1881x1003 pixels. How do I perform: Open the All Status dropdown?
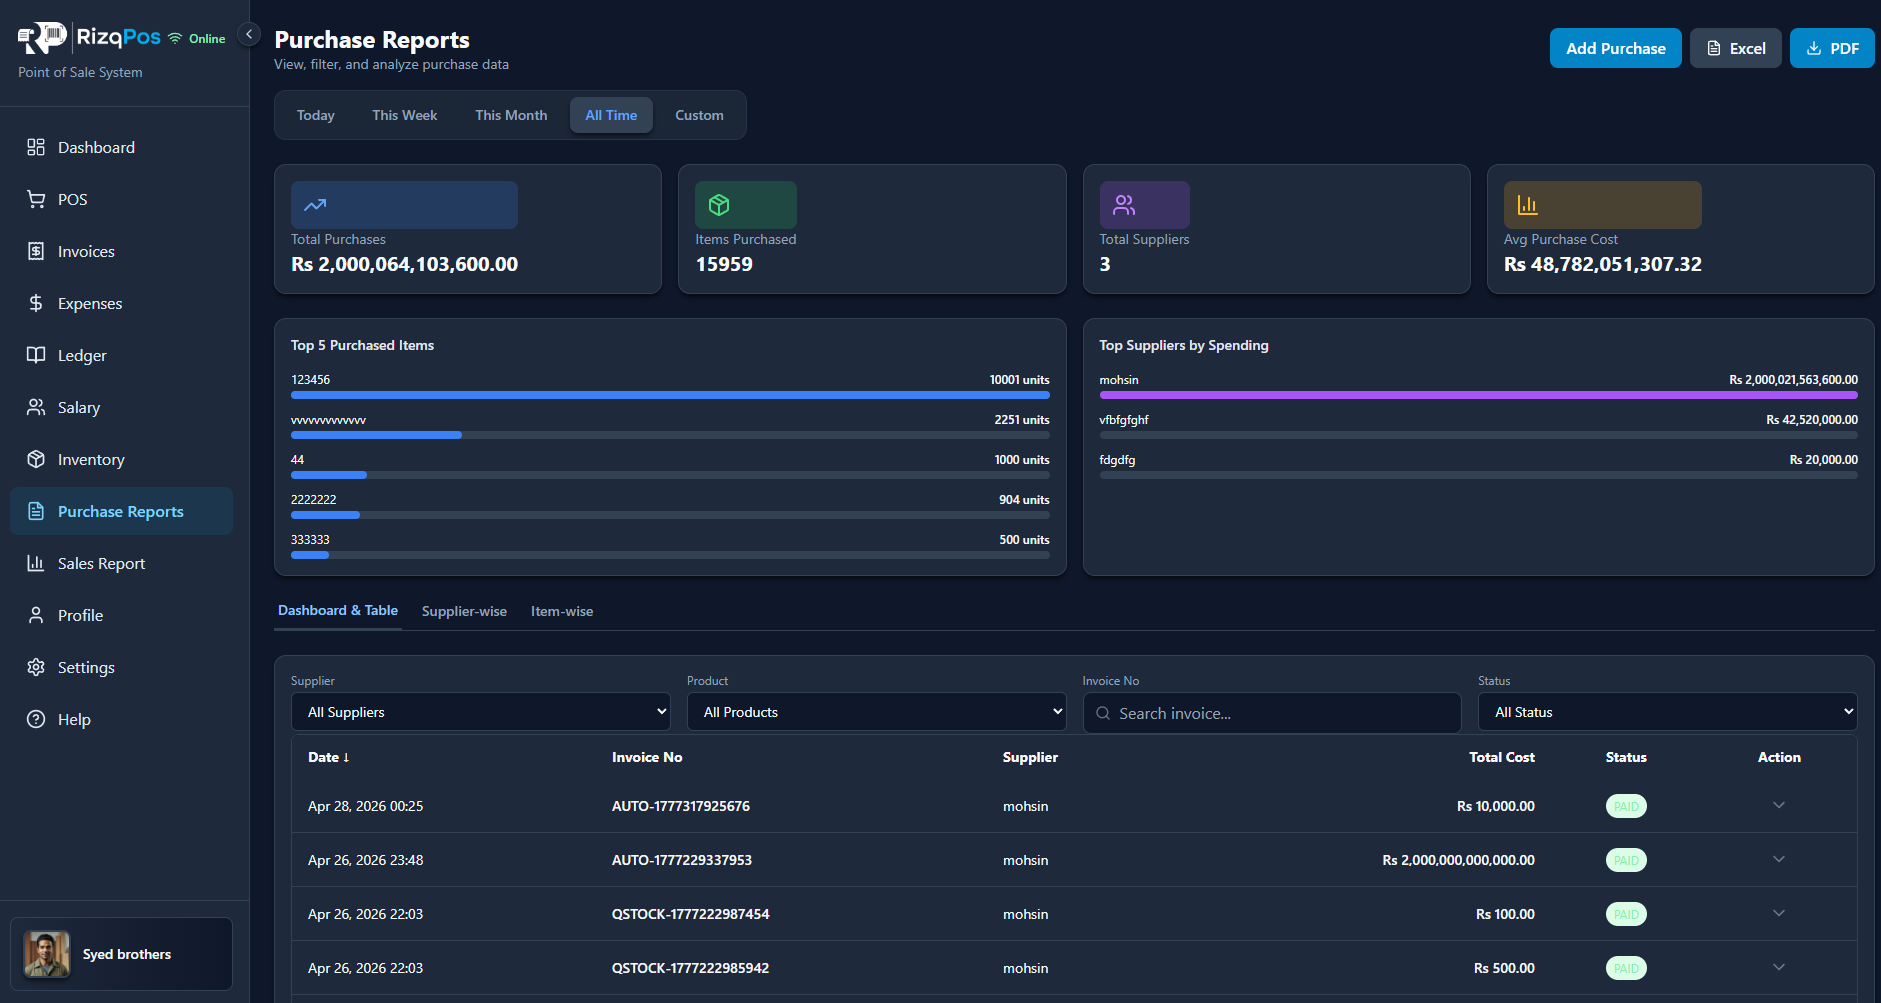coord(1666,711)
